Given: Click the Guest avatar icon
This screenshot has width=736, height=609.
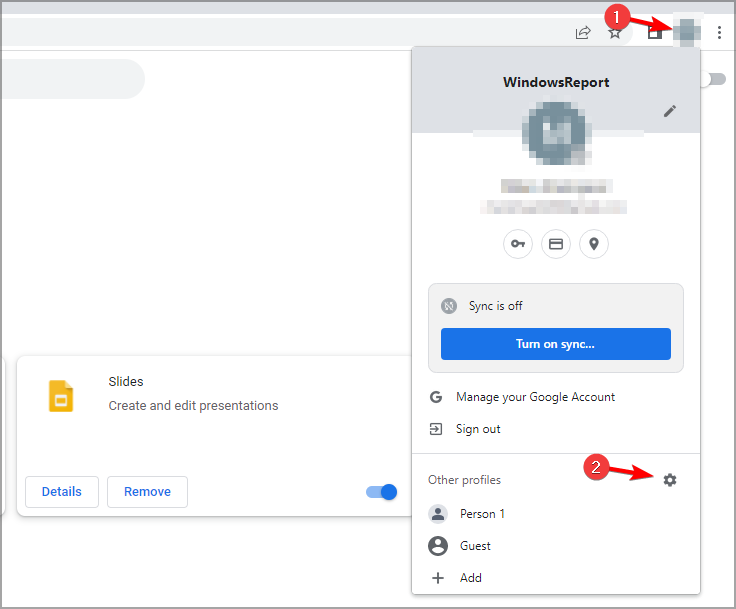Looking at the screenshot, I should coord(438,546).
